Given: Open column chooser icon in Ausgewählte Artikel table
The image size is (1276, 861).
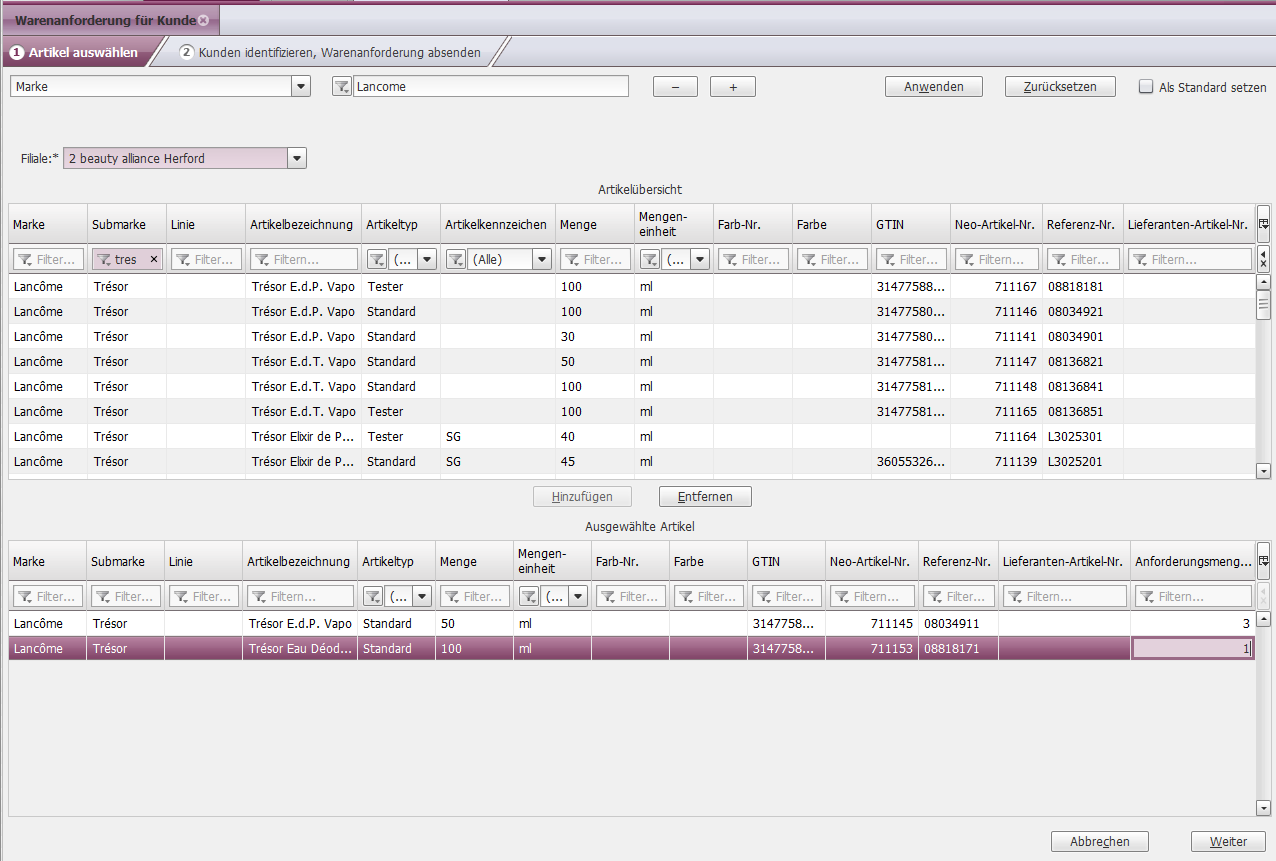Looking at the screenshot, I should pos(1264,561).
